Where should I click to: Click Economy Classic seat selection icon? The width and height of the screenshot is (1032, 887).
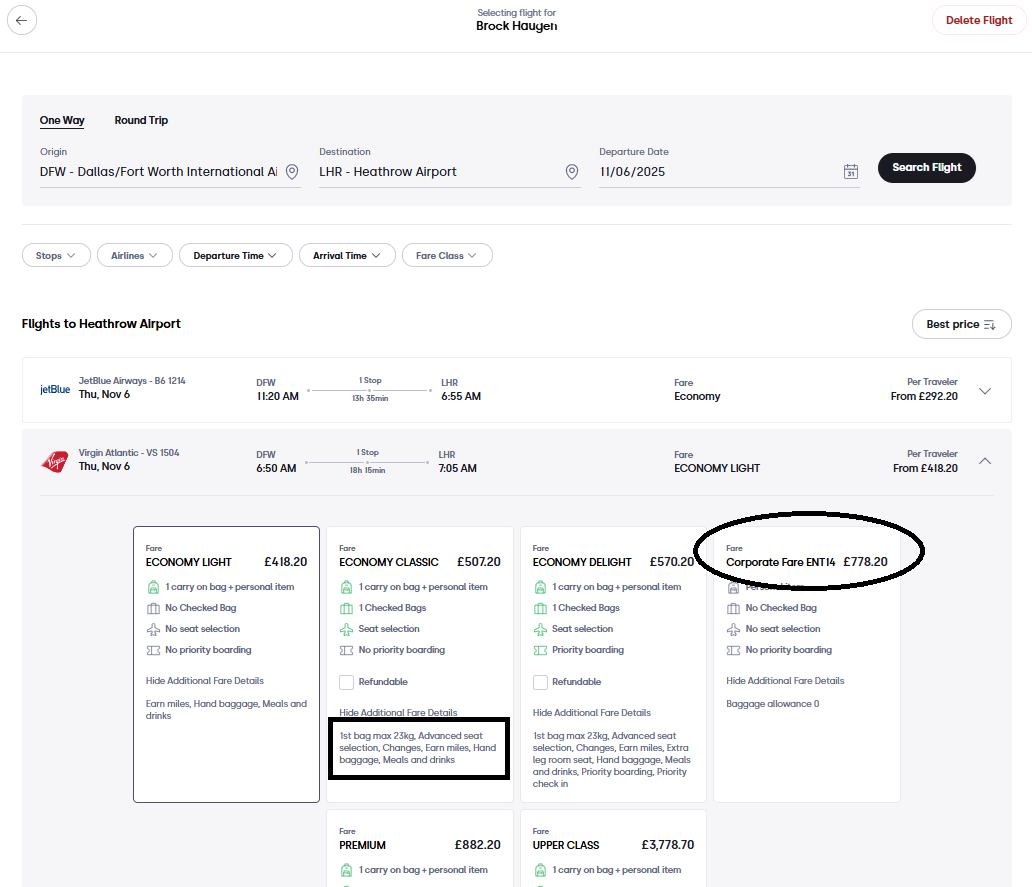[x=346, y=629]
